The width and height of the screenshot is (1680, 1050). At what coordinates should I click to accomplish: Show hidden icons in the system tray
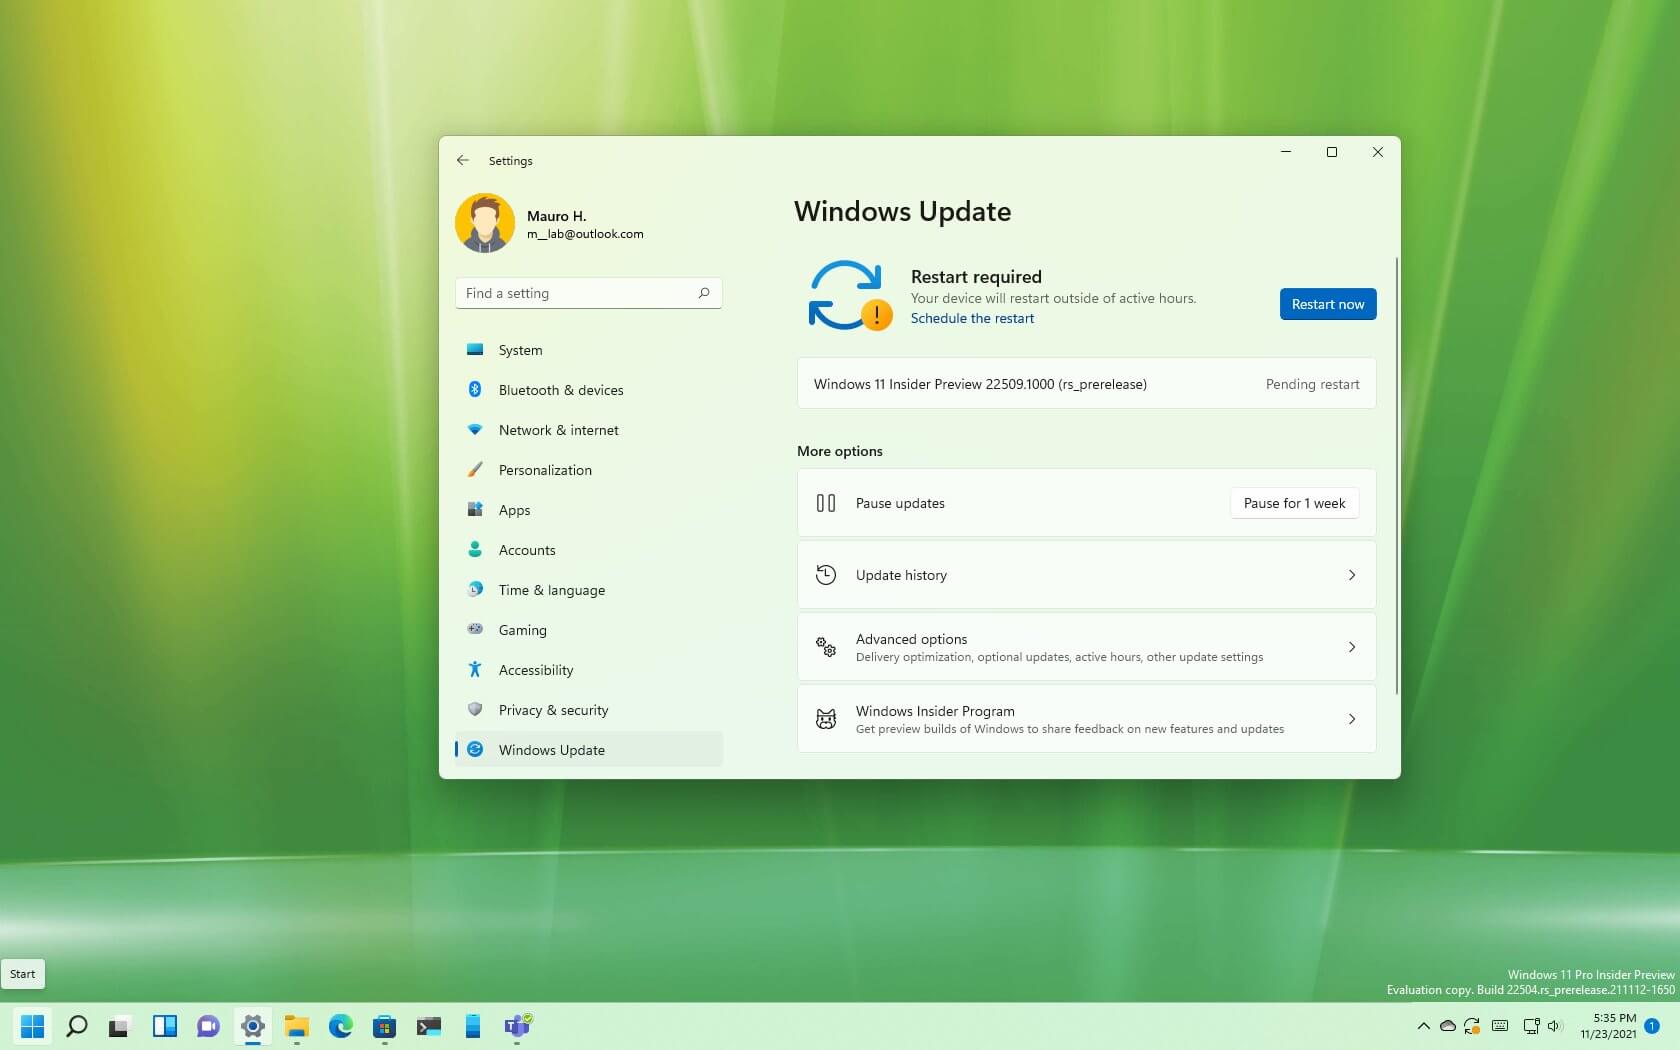(x=1424, y=1027)
